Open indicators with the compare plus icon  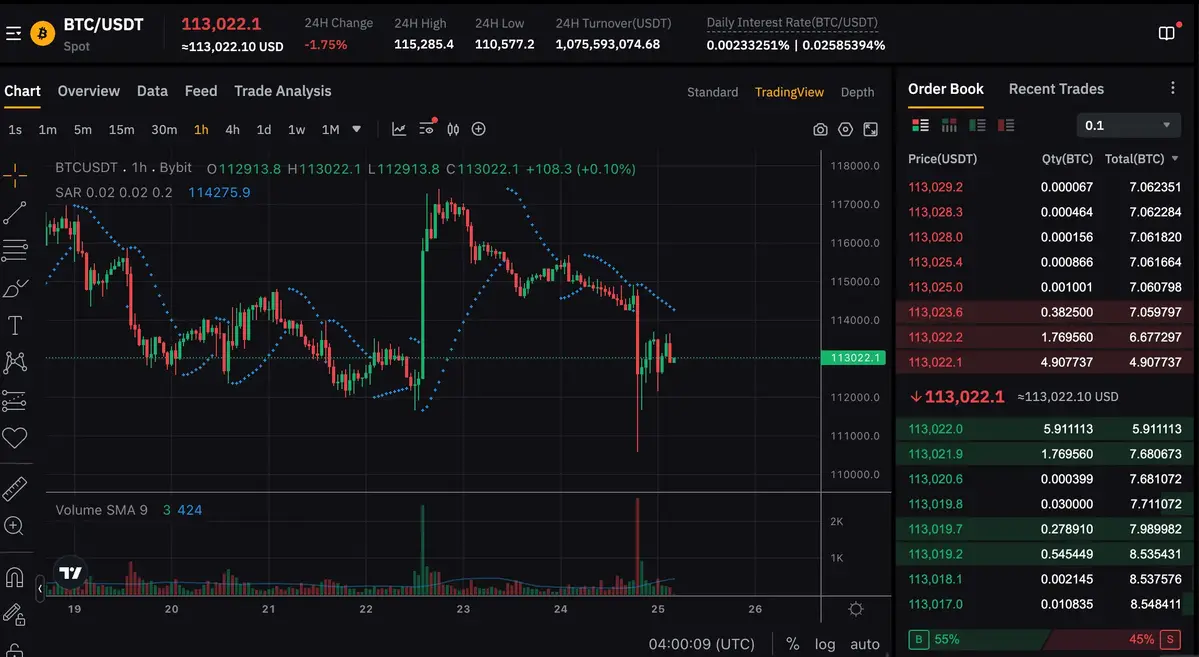pyautogui.click(x=478, y=129)
